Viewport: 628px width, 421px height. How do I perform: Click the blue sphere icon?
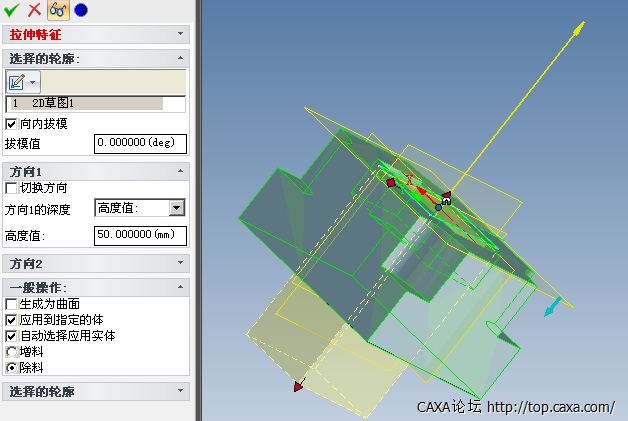81,10
